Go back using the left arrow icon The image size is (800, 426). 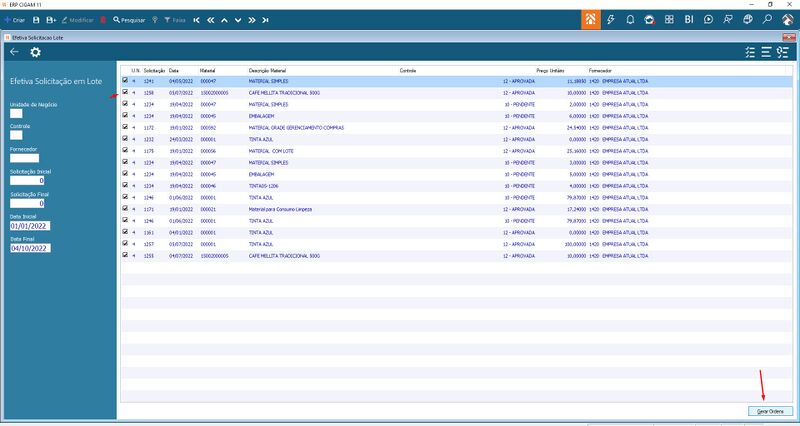14,52
